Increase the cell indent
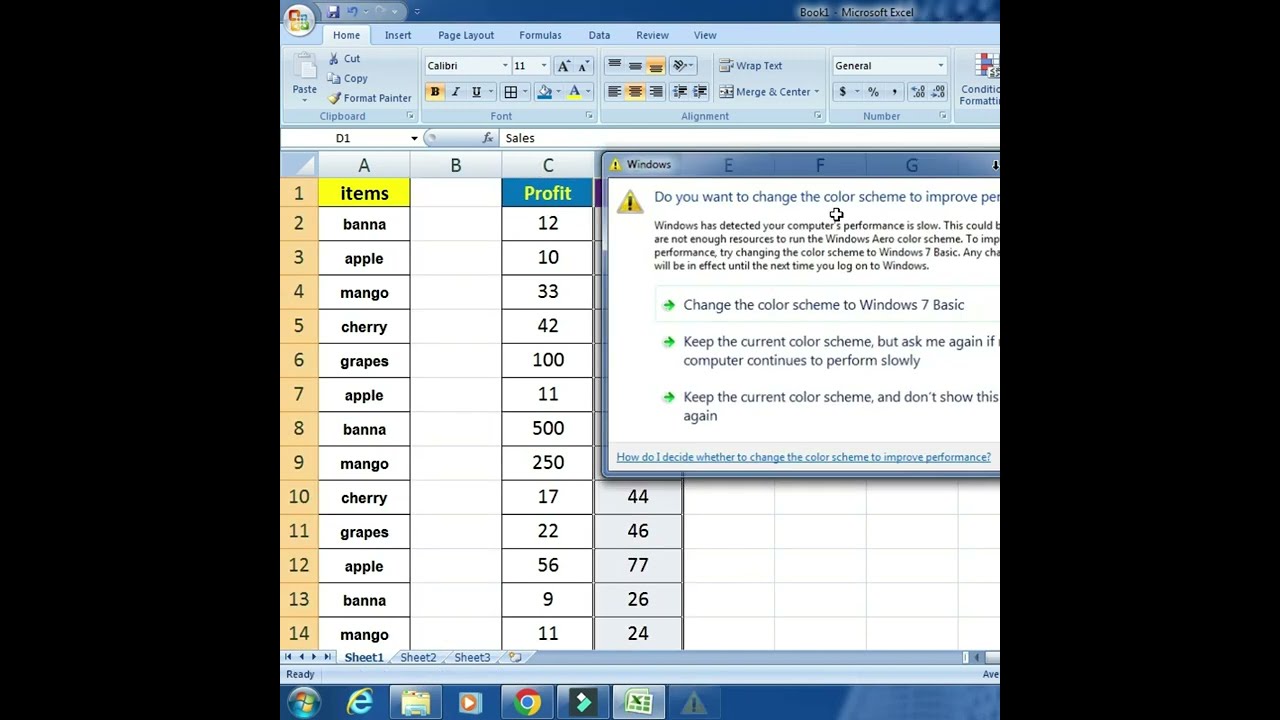Image resolution: width=1280 pixels, height=720 pixels. pos(700,92)
